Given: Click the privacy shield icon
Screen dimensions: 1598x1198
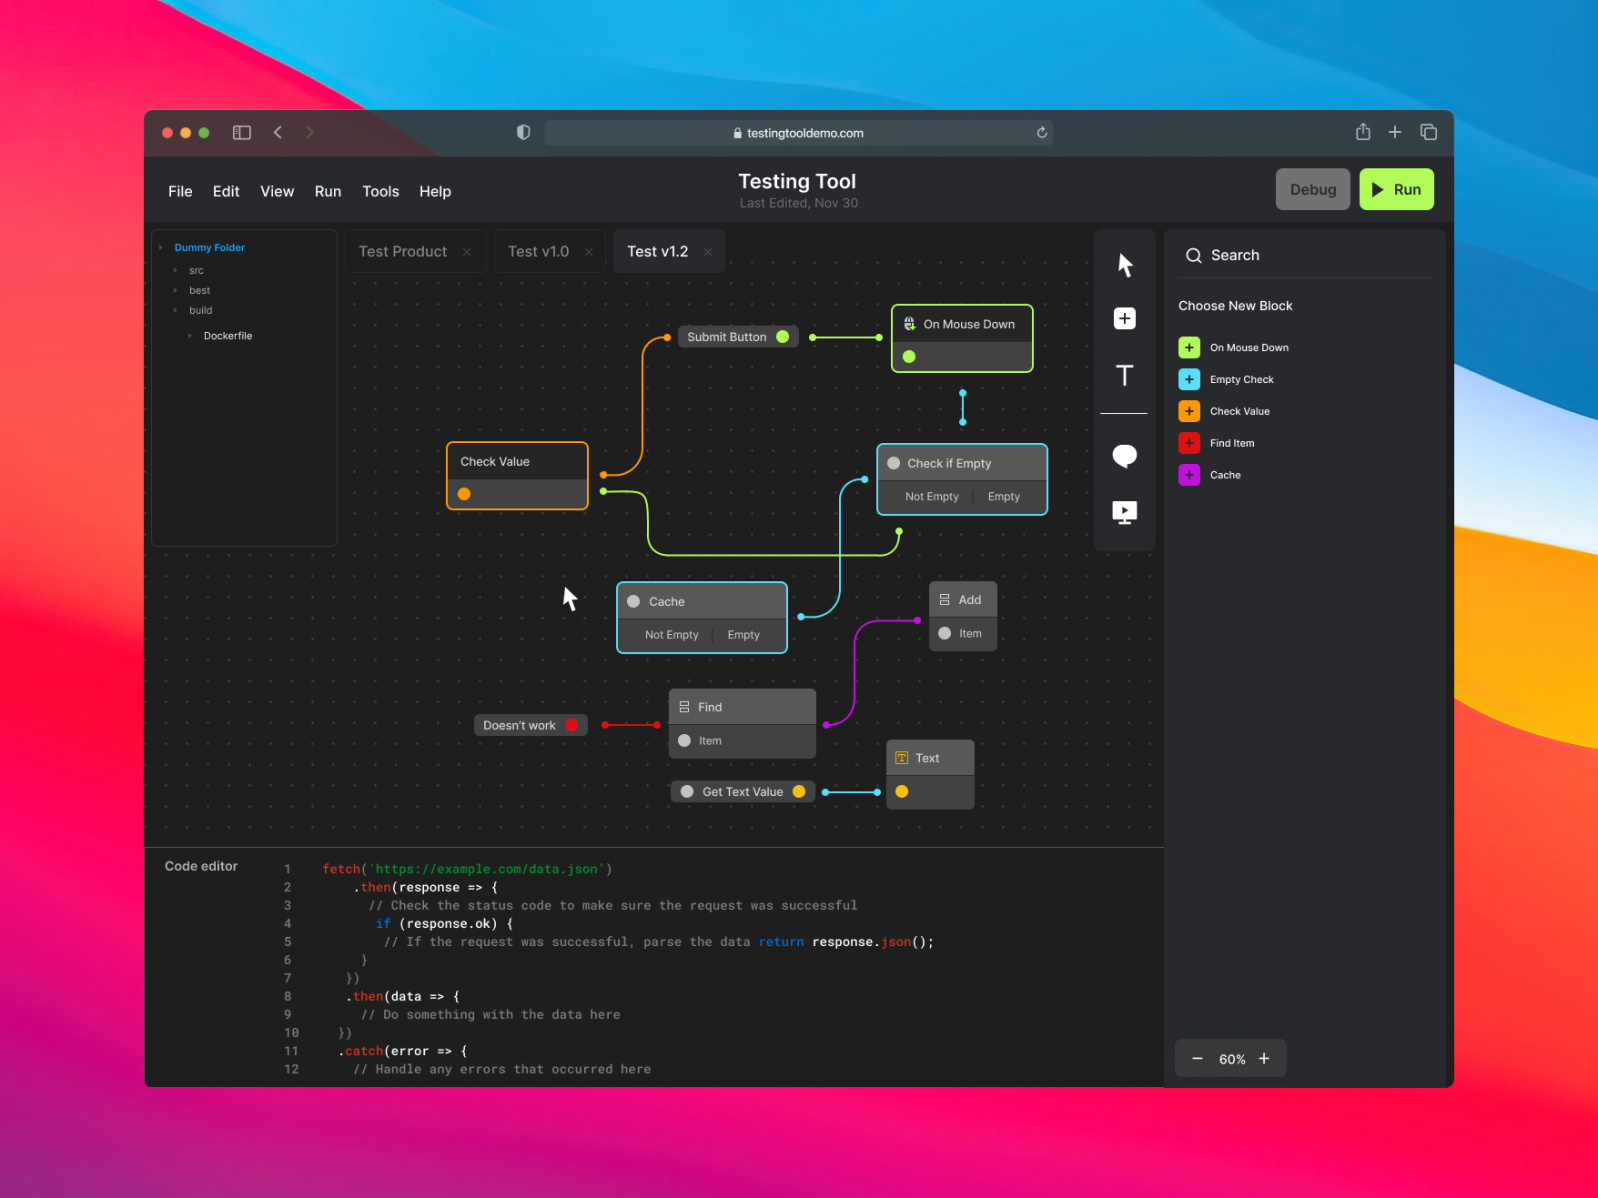Looking at the screenshot, I should click(523, 132).
